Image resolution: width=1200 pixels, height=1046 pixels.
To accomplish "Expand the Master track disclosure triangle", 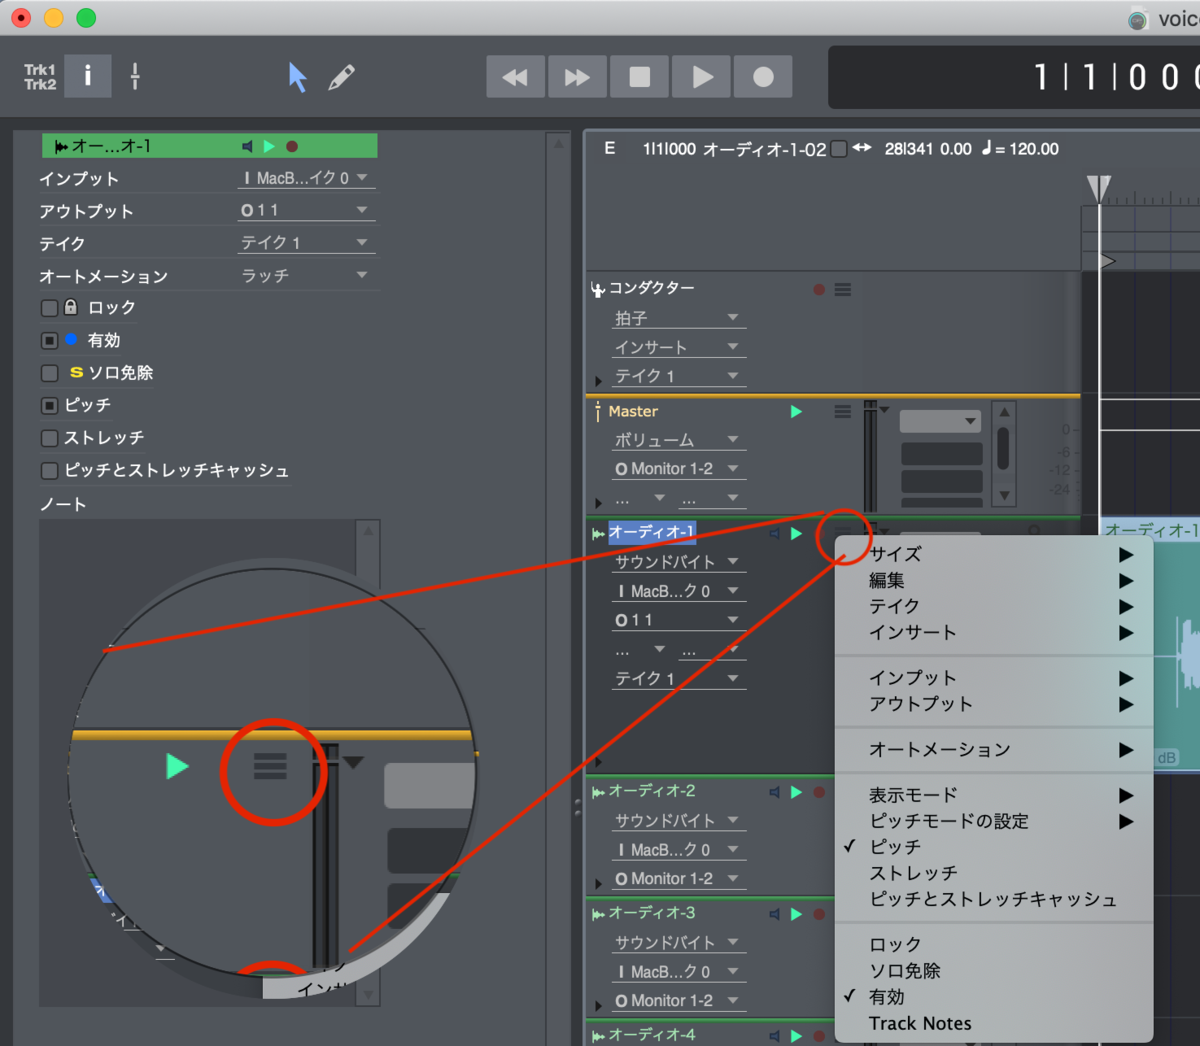I will (x=597, y=503).
